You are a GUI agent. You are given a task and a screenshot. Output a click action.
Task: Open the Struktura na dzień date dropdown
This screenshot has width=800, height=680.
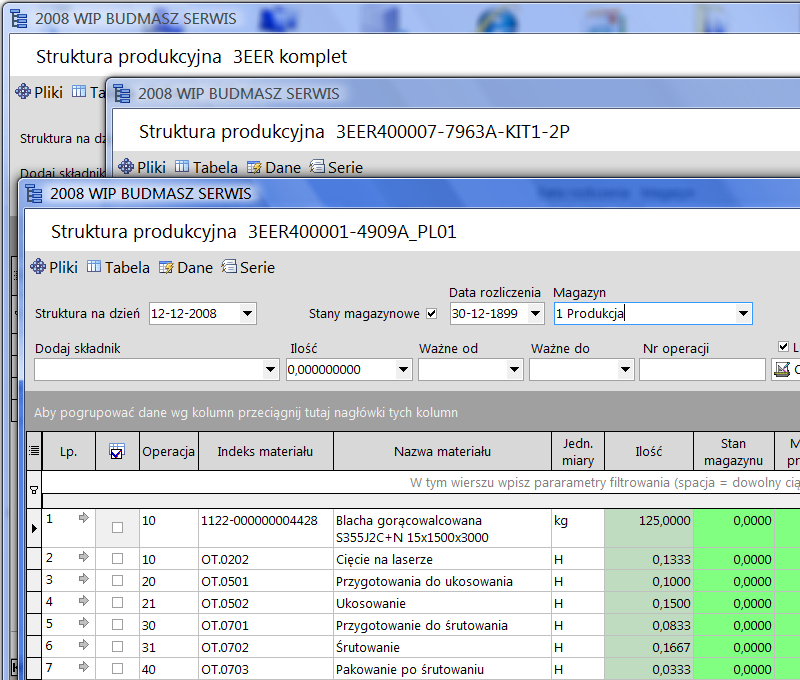pyautogui.click(x=247, y=313)
